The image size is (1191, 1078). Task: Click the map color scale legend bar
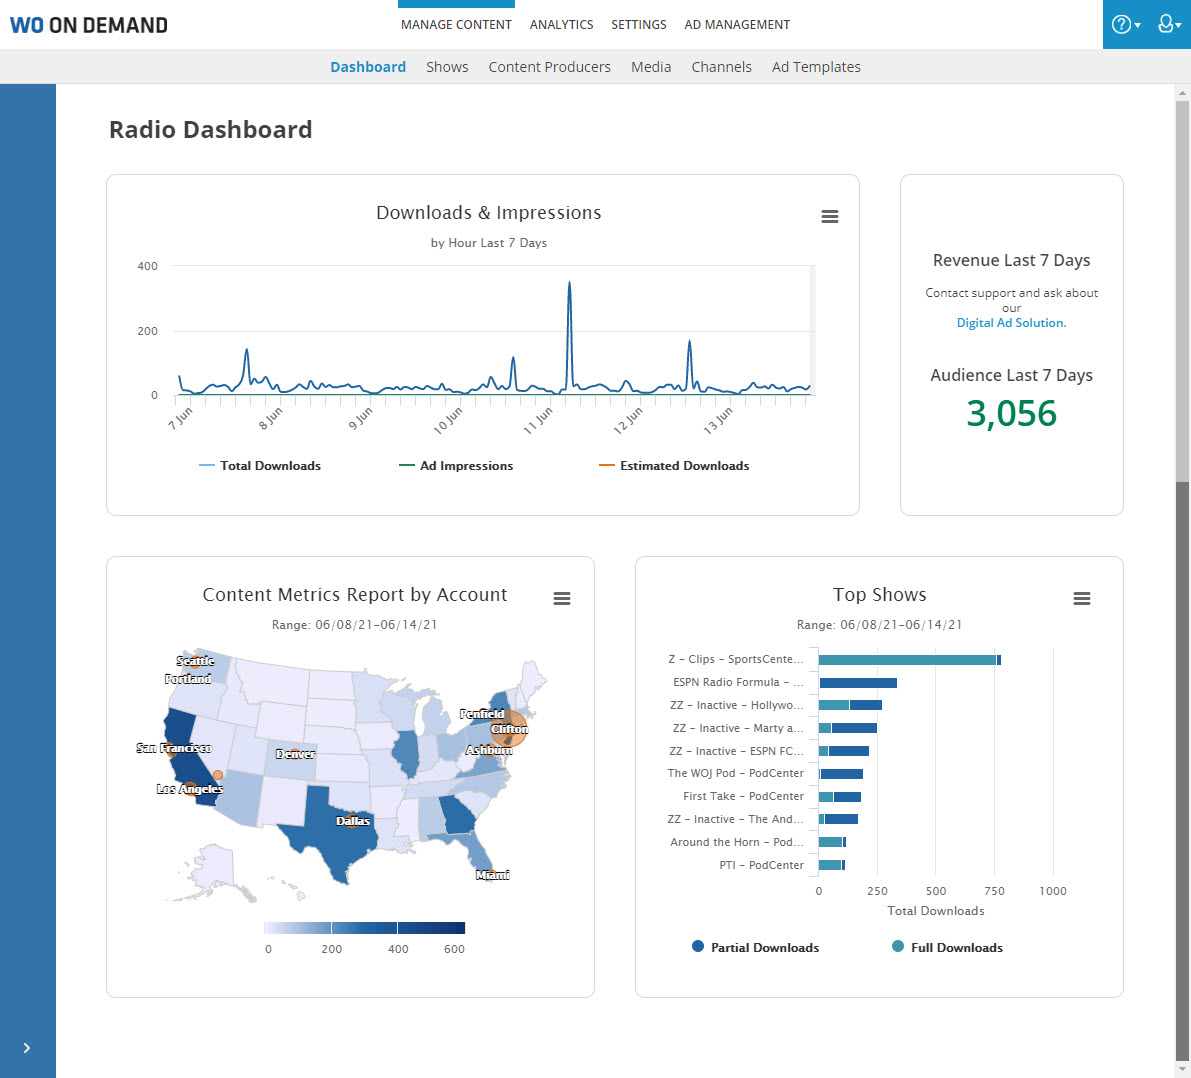click(x=364, y=928)
